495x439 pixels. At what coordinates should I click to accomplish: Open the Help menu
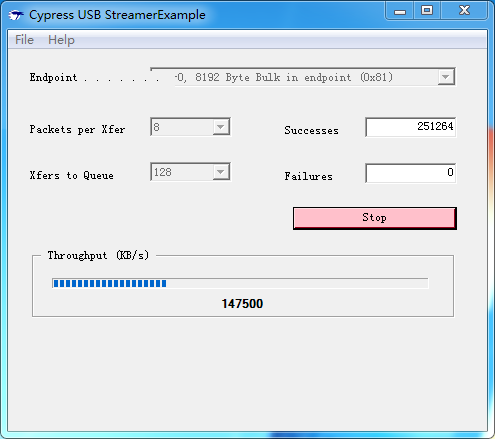(x=61, y=40)
